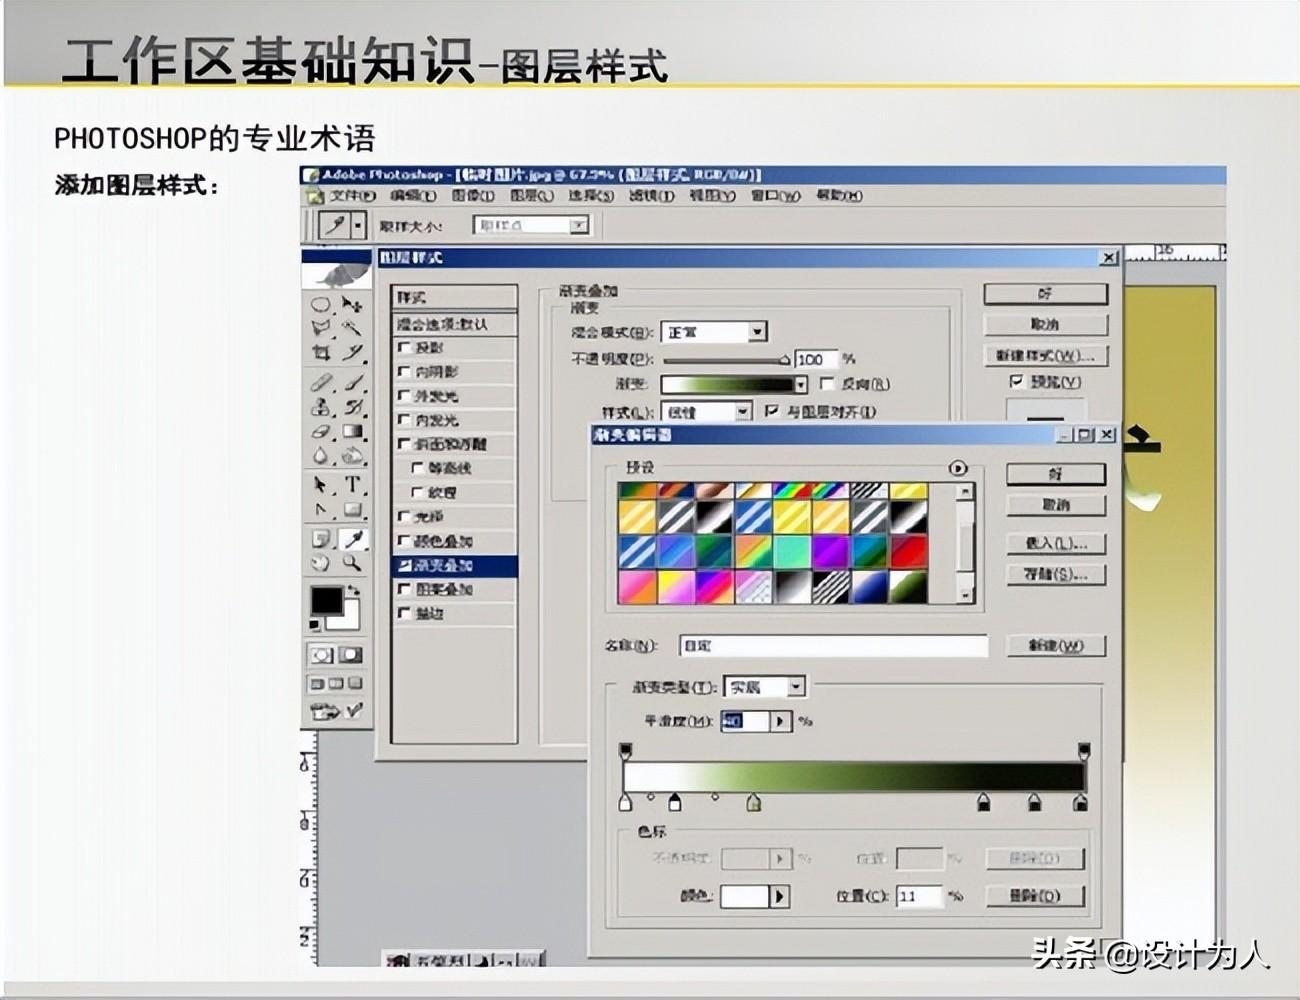
Task: Select the Magic Wand tool
Action: pos(352,328)
